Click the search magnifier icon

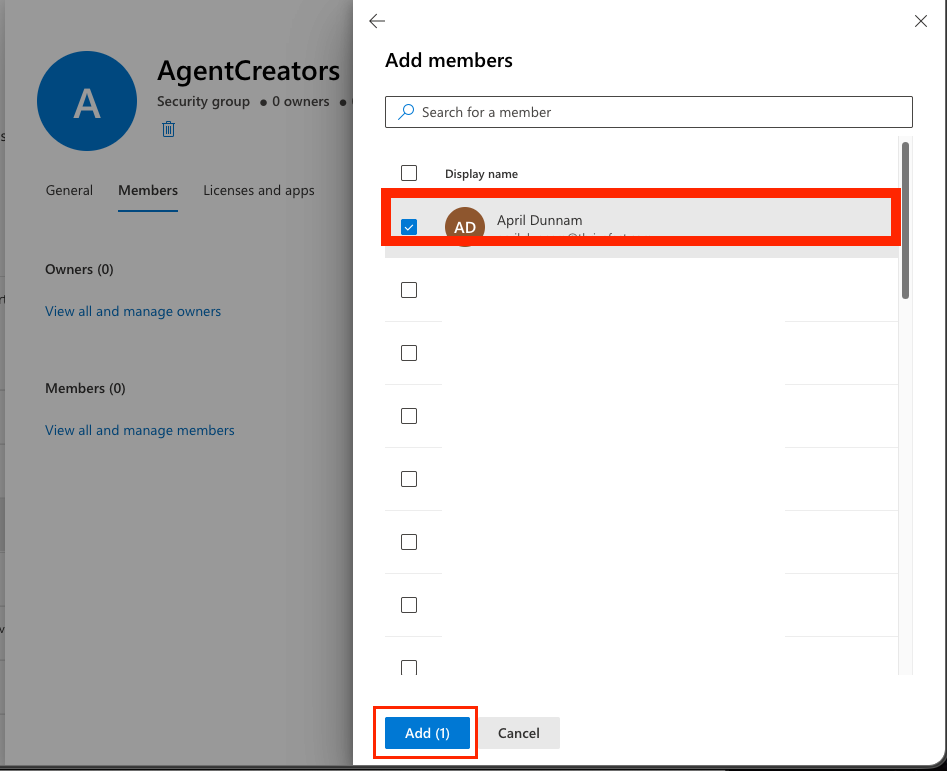pos(406,112)
